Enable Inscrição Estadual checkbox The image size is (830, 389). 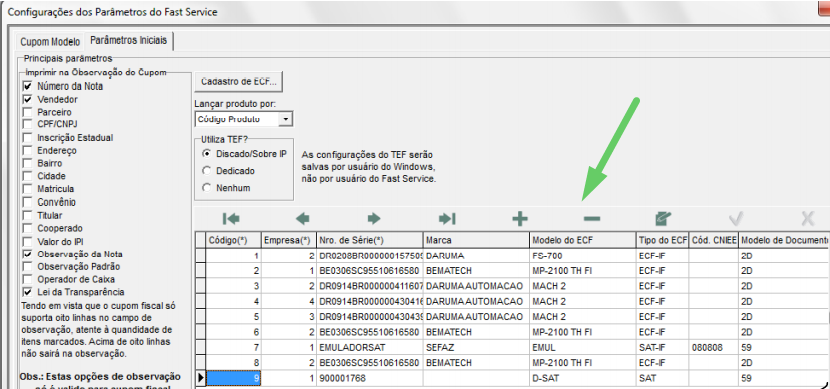pos(28,138)
